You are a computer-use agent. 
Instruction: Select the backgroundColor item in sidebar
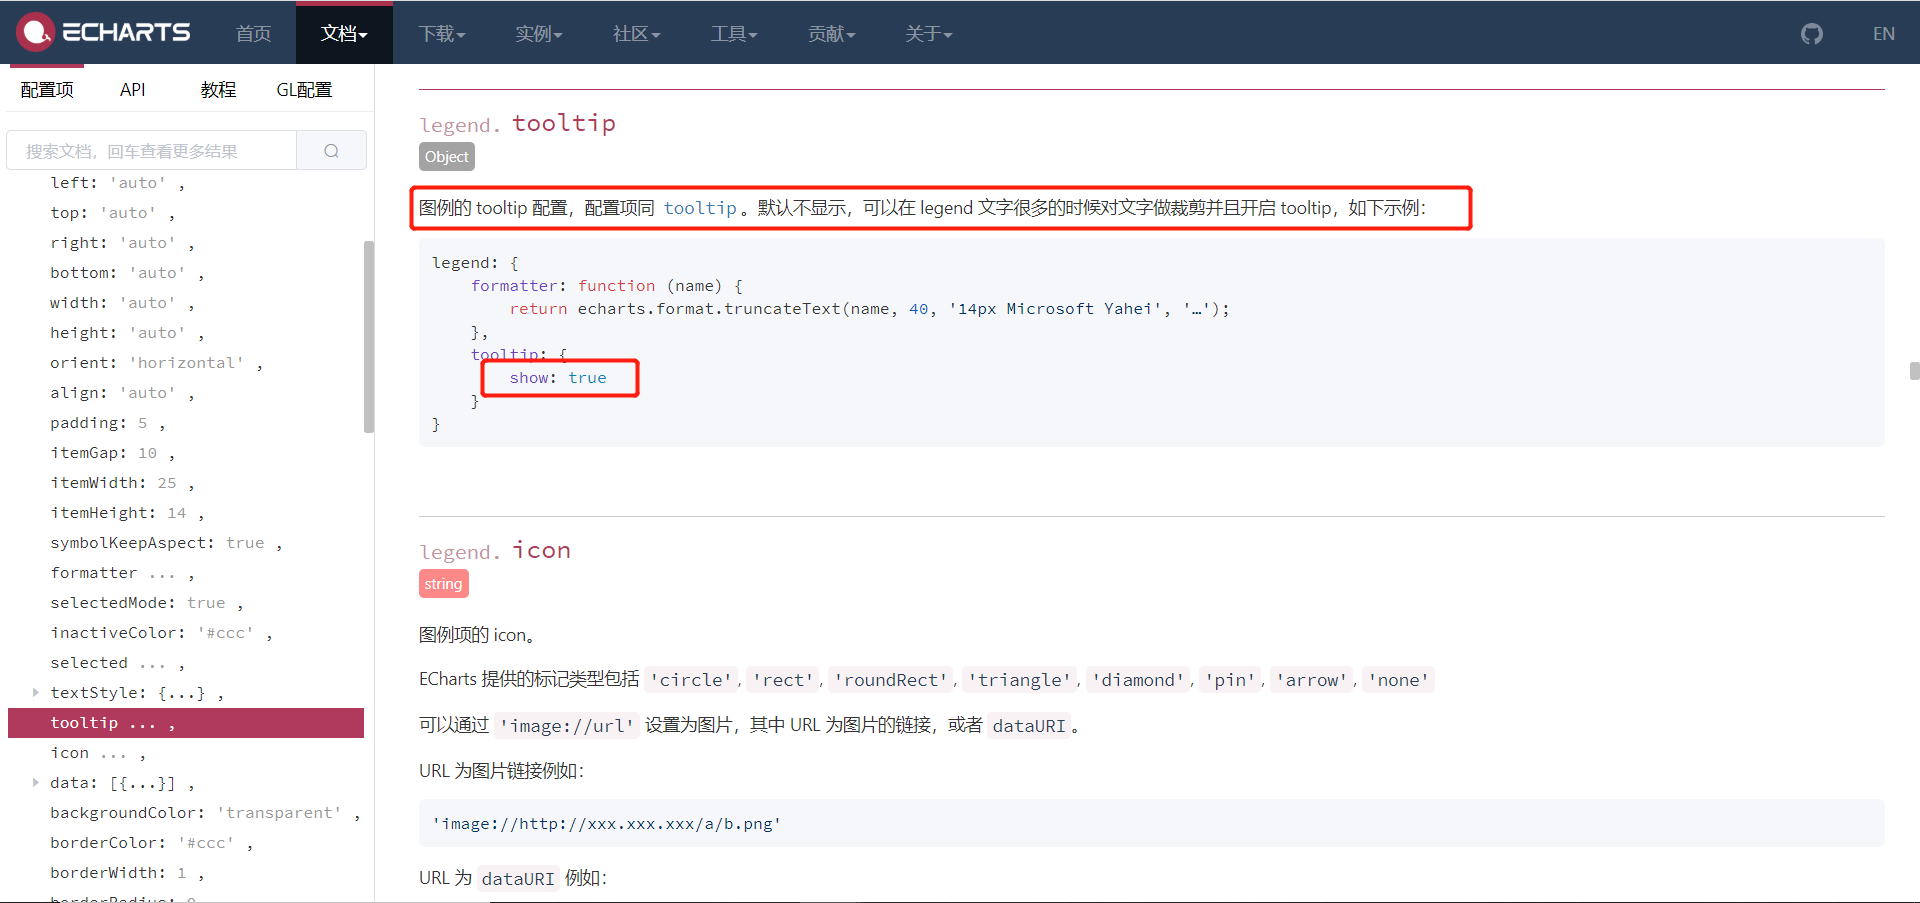click(205, 813)
